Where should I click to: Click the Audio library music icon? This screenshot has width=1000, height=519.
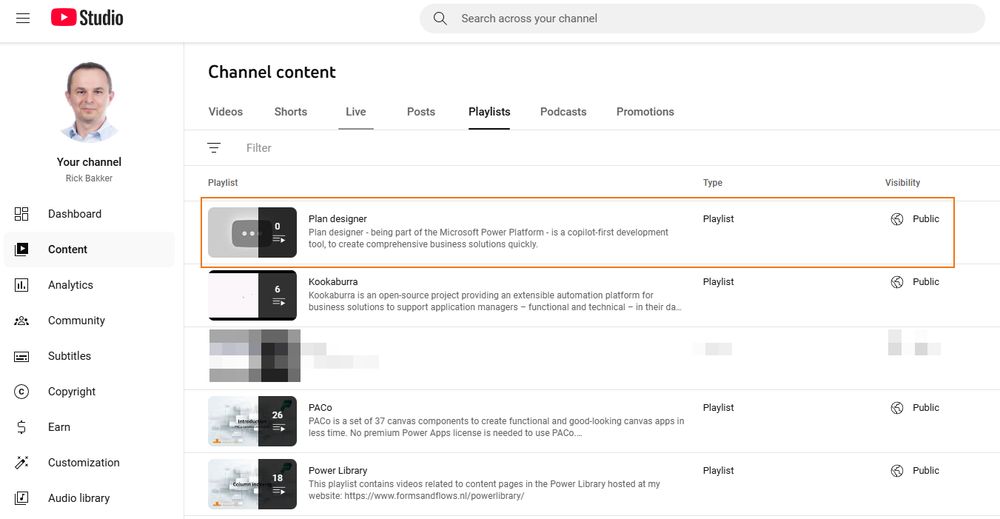22,498
